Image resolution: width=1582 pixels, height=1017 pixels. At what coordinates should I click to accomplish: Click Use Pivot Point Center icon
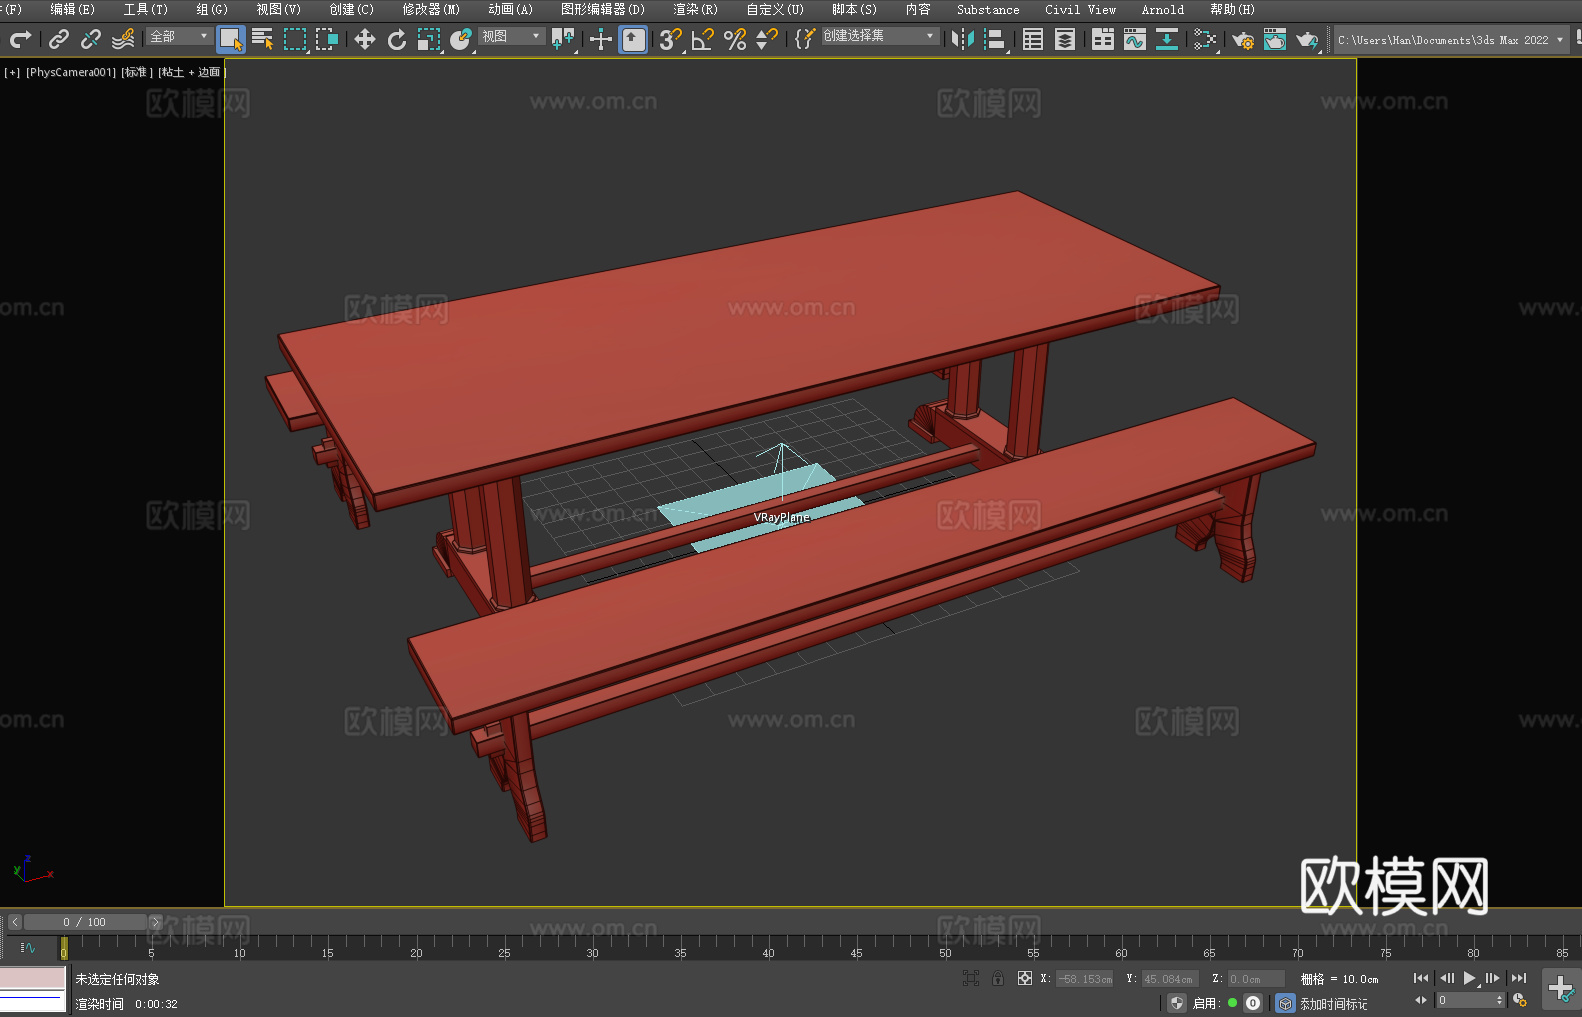(x=564, y=39)
